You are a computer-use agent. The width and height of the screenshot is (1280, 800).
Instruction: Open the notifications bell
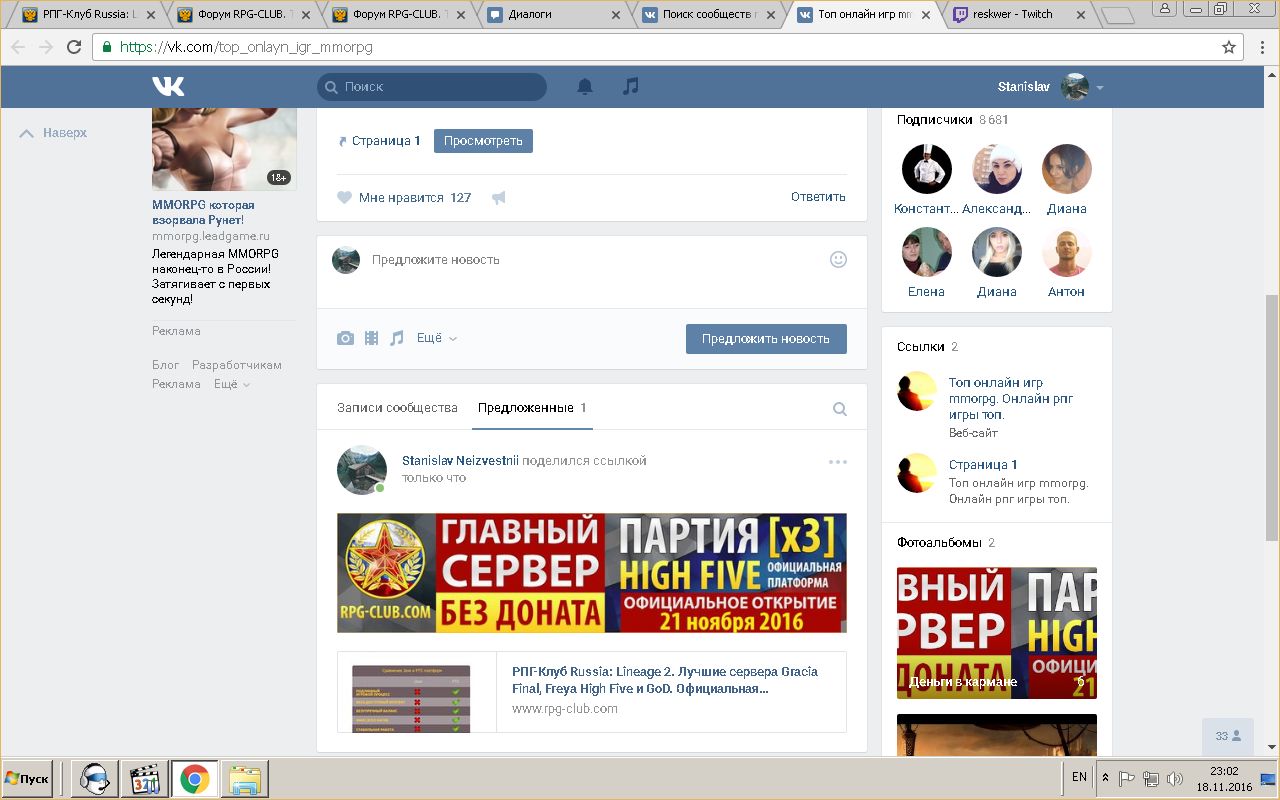585,87
